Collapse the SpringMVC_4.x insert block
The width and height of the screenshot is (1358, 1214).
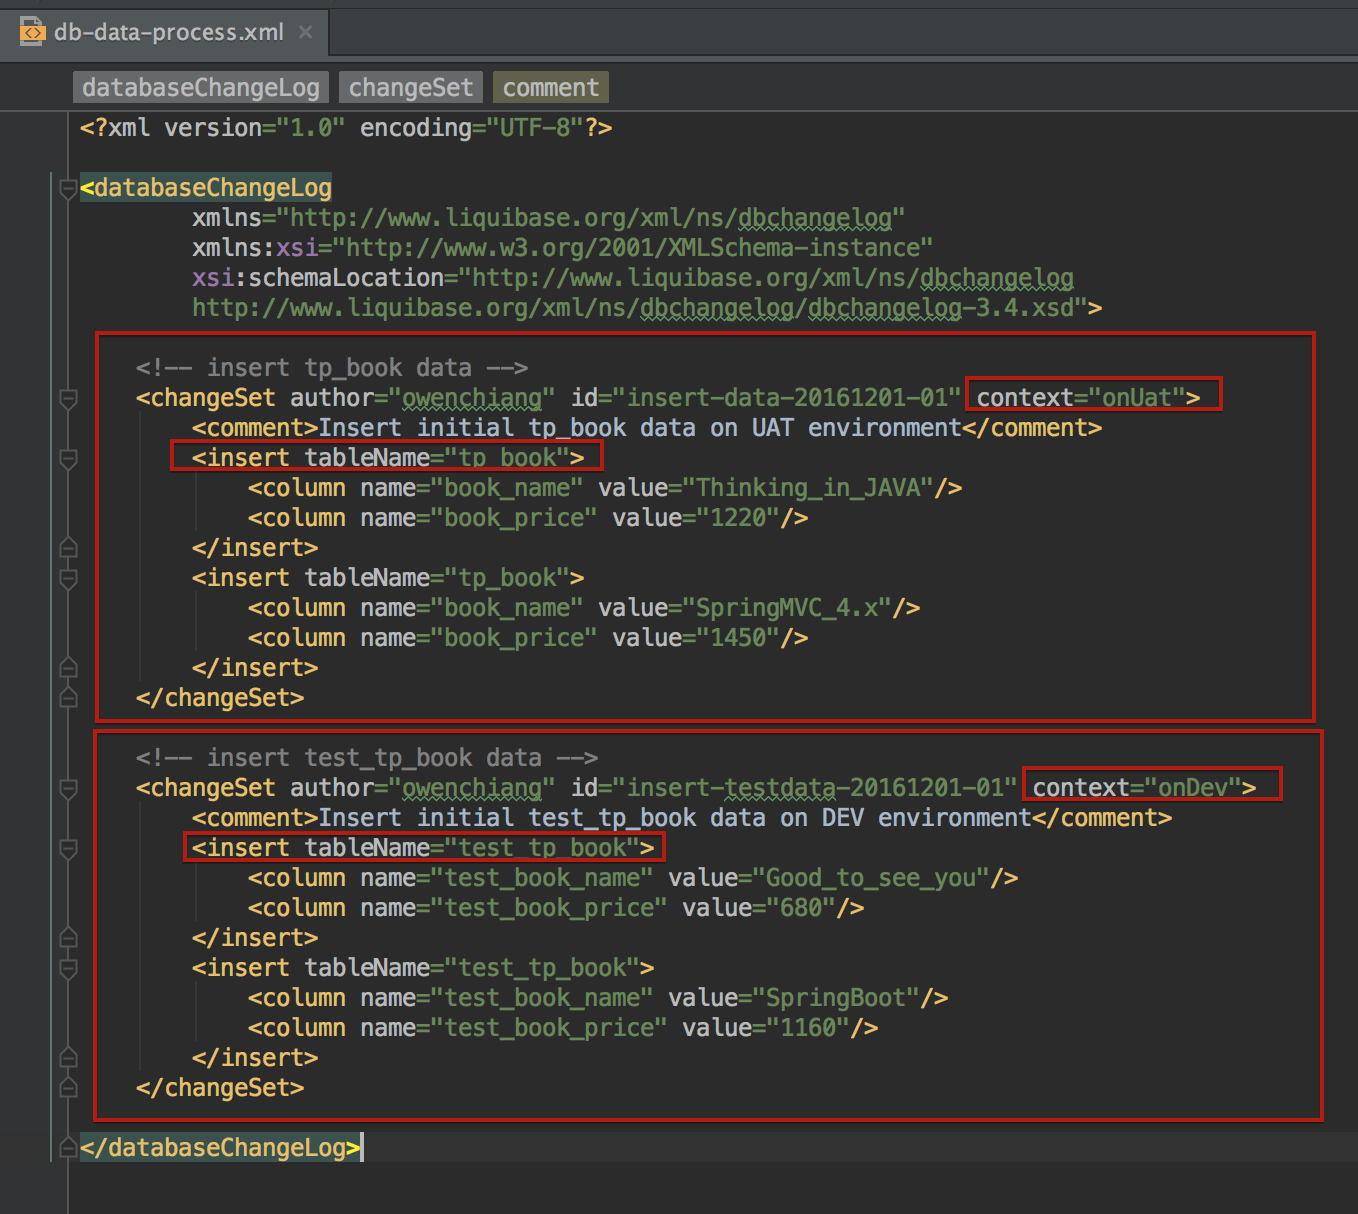click(x=68, y=579)
